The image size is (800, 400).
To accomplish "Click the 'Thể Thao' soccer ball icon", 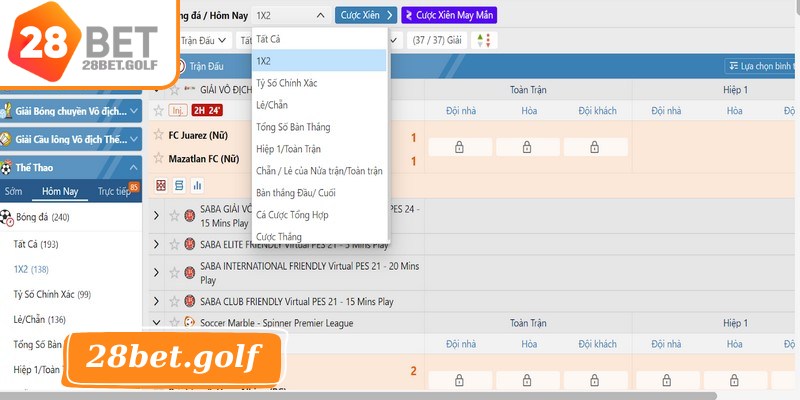I will pyautogui.click(x=6, y=167).
